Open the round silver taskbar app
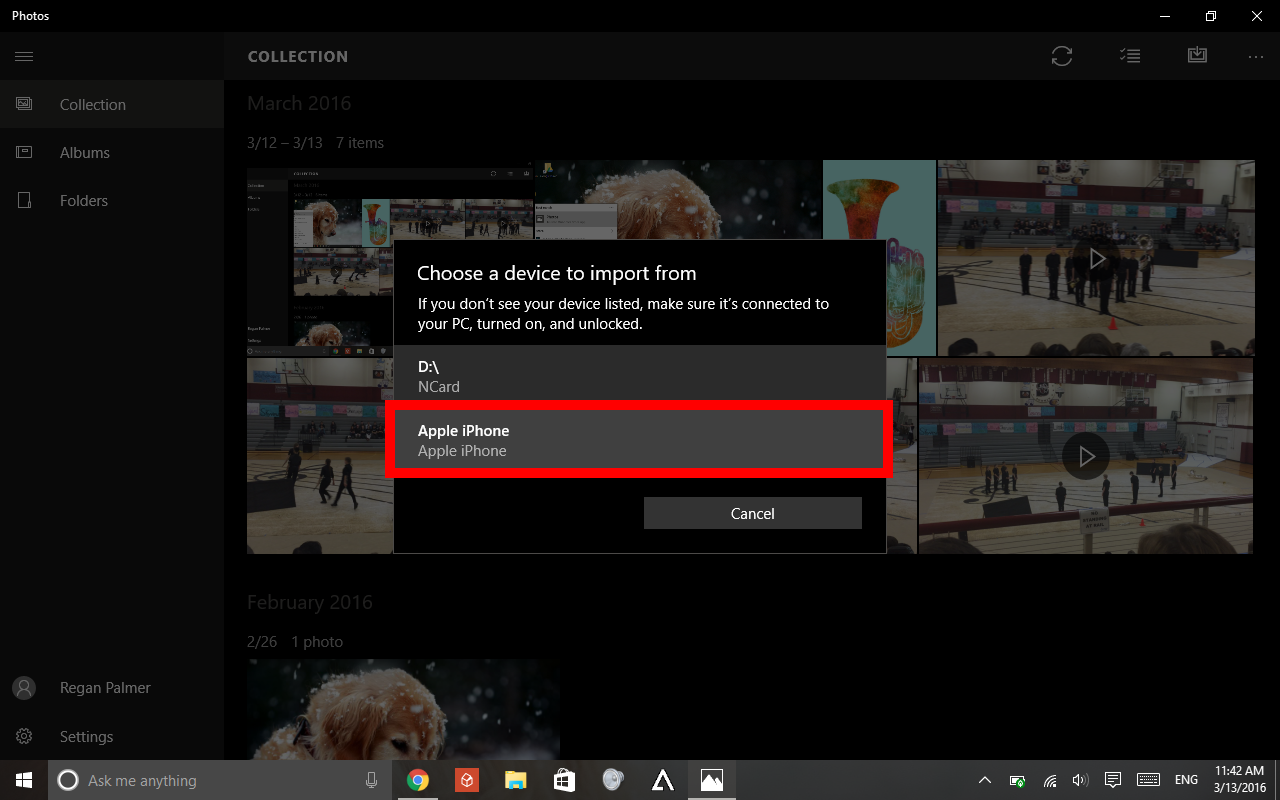This screenshot has height=800, width=1280. point(613,780)
